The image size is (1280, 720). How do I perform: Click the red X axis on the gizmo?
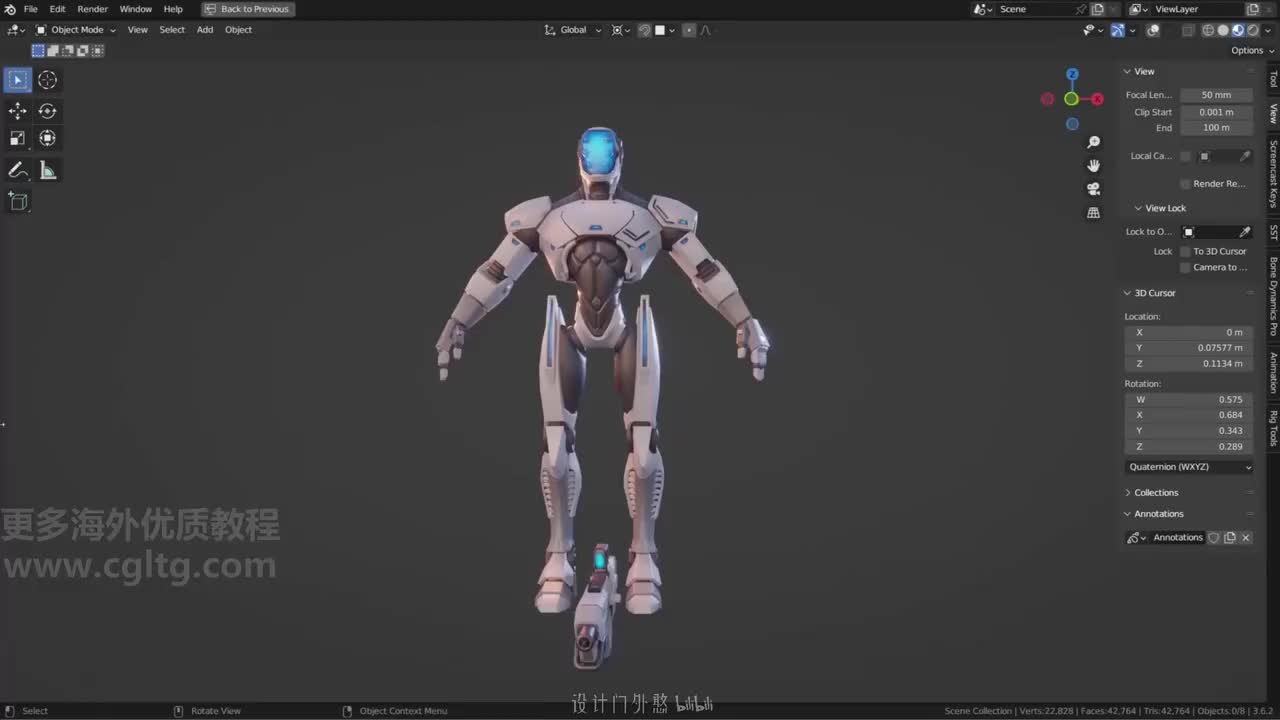point(1097,99)
